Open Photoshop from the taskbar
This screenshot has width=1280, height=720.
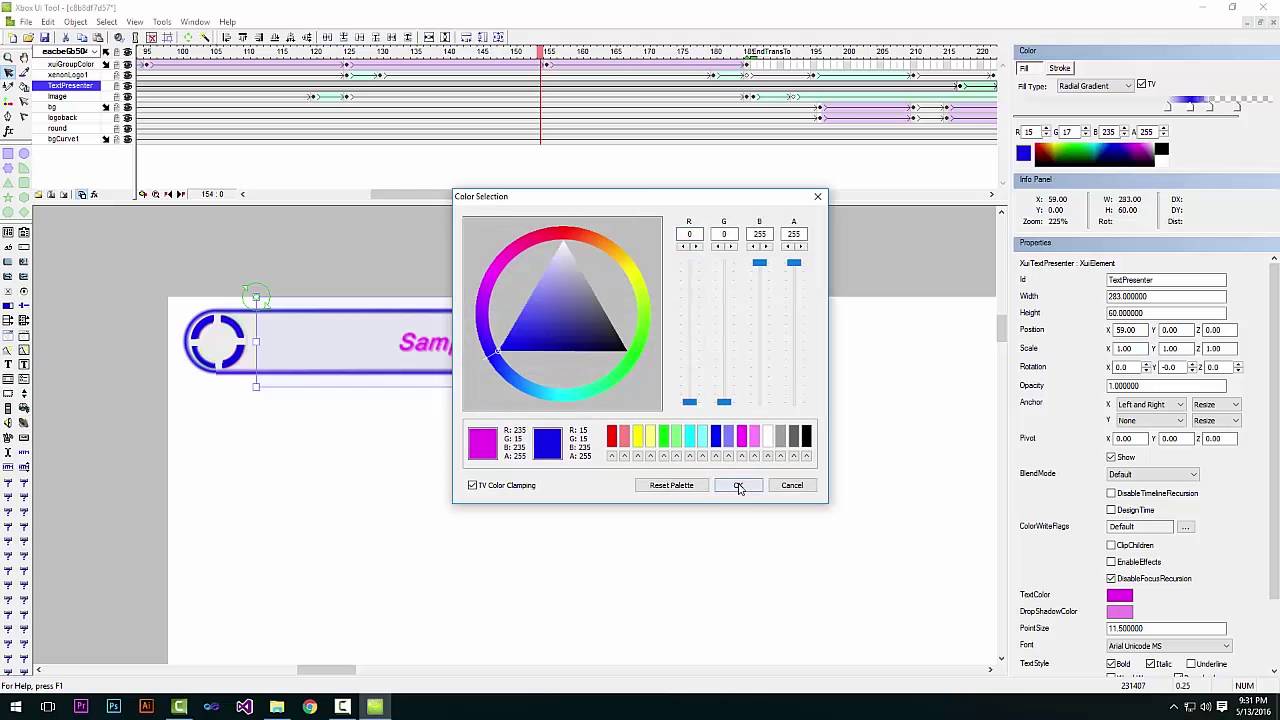click(x=113, y=707)
